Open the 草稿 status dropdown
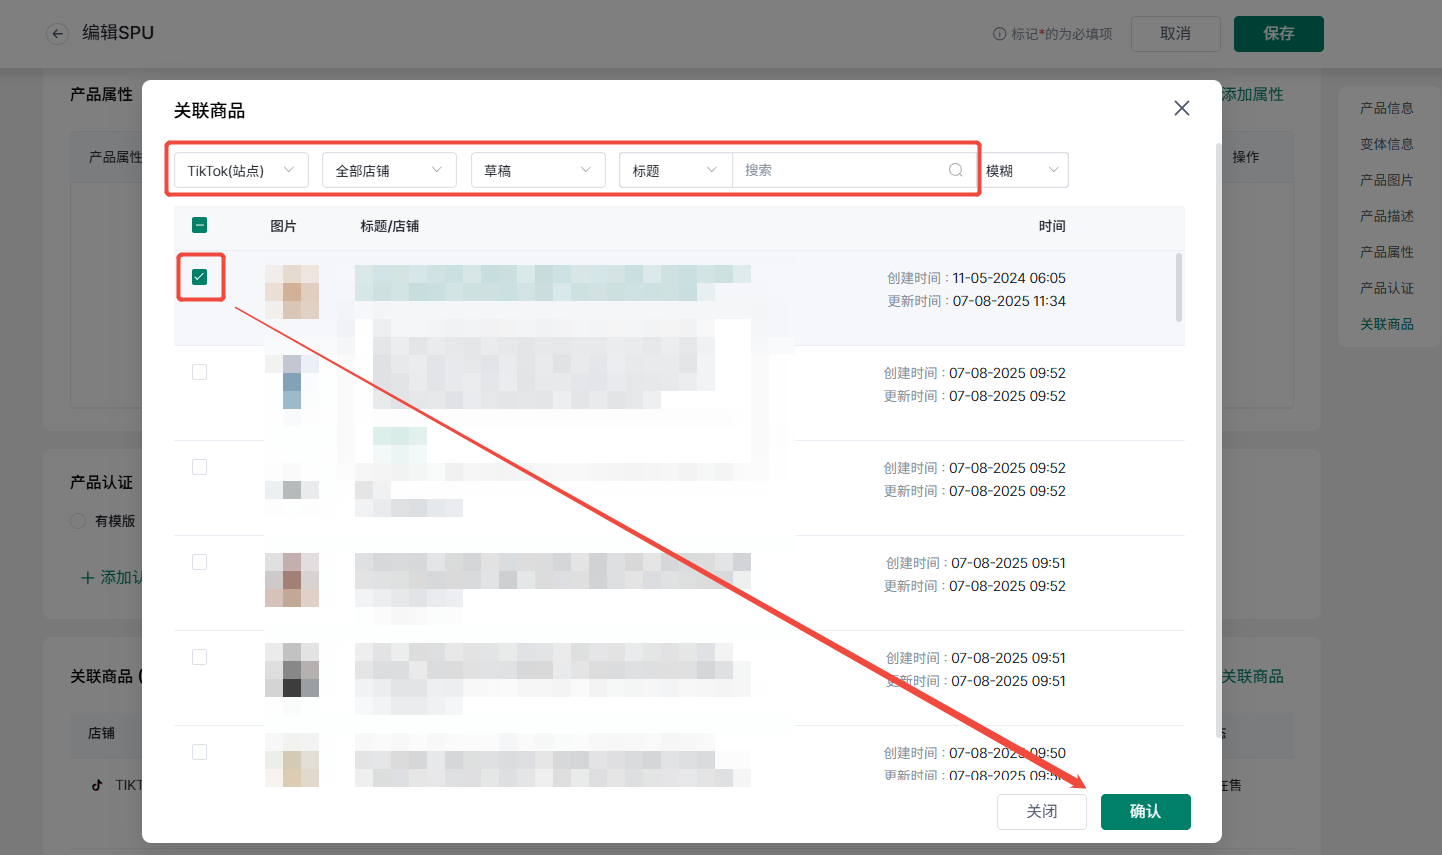This screenshot has height=855, width=1442. point(538,170)
